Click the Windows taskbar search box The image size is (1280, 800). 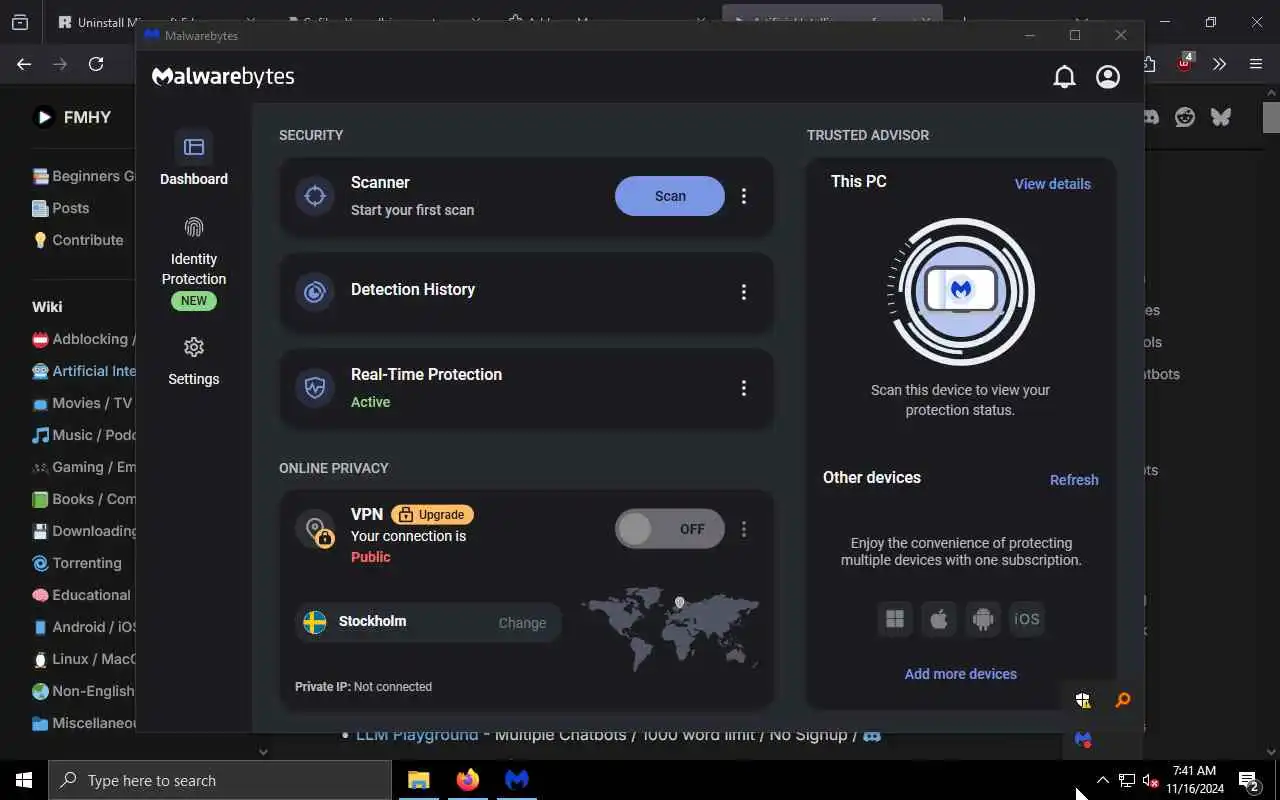[x=220, y=780]
